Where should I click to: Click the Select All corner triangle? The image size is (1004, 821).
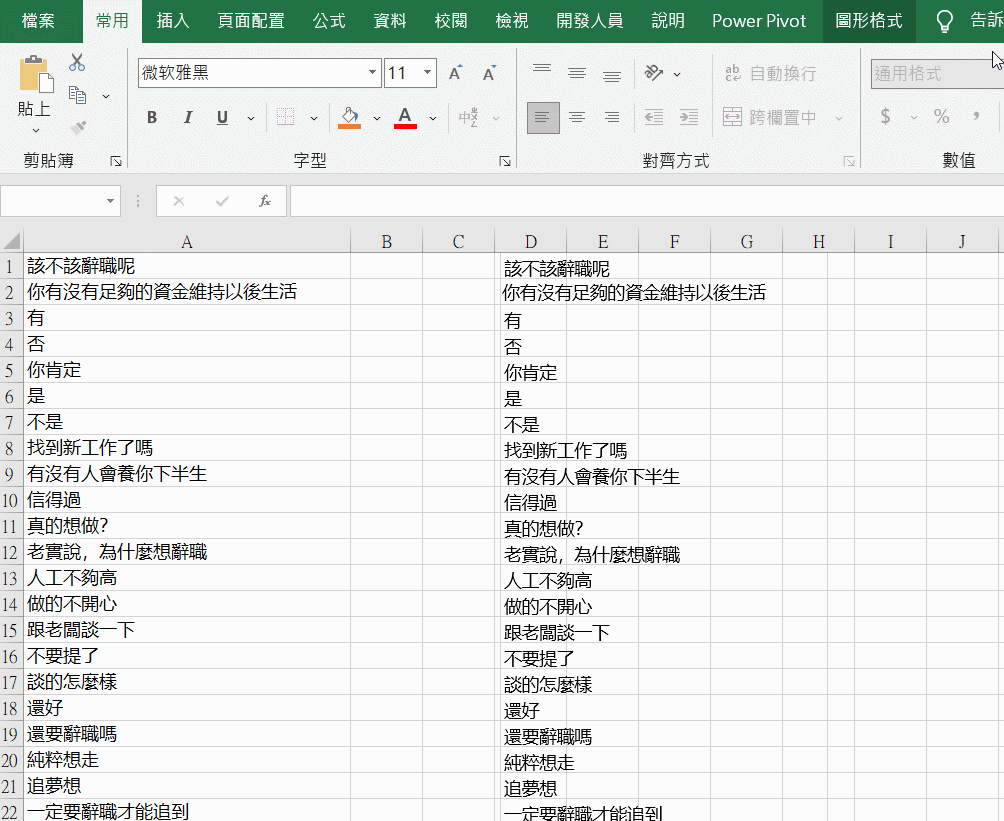pos(12,241)
